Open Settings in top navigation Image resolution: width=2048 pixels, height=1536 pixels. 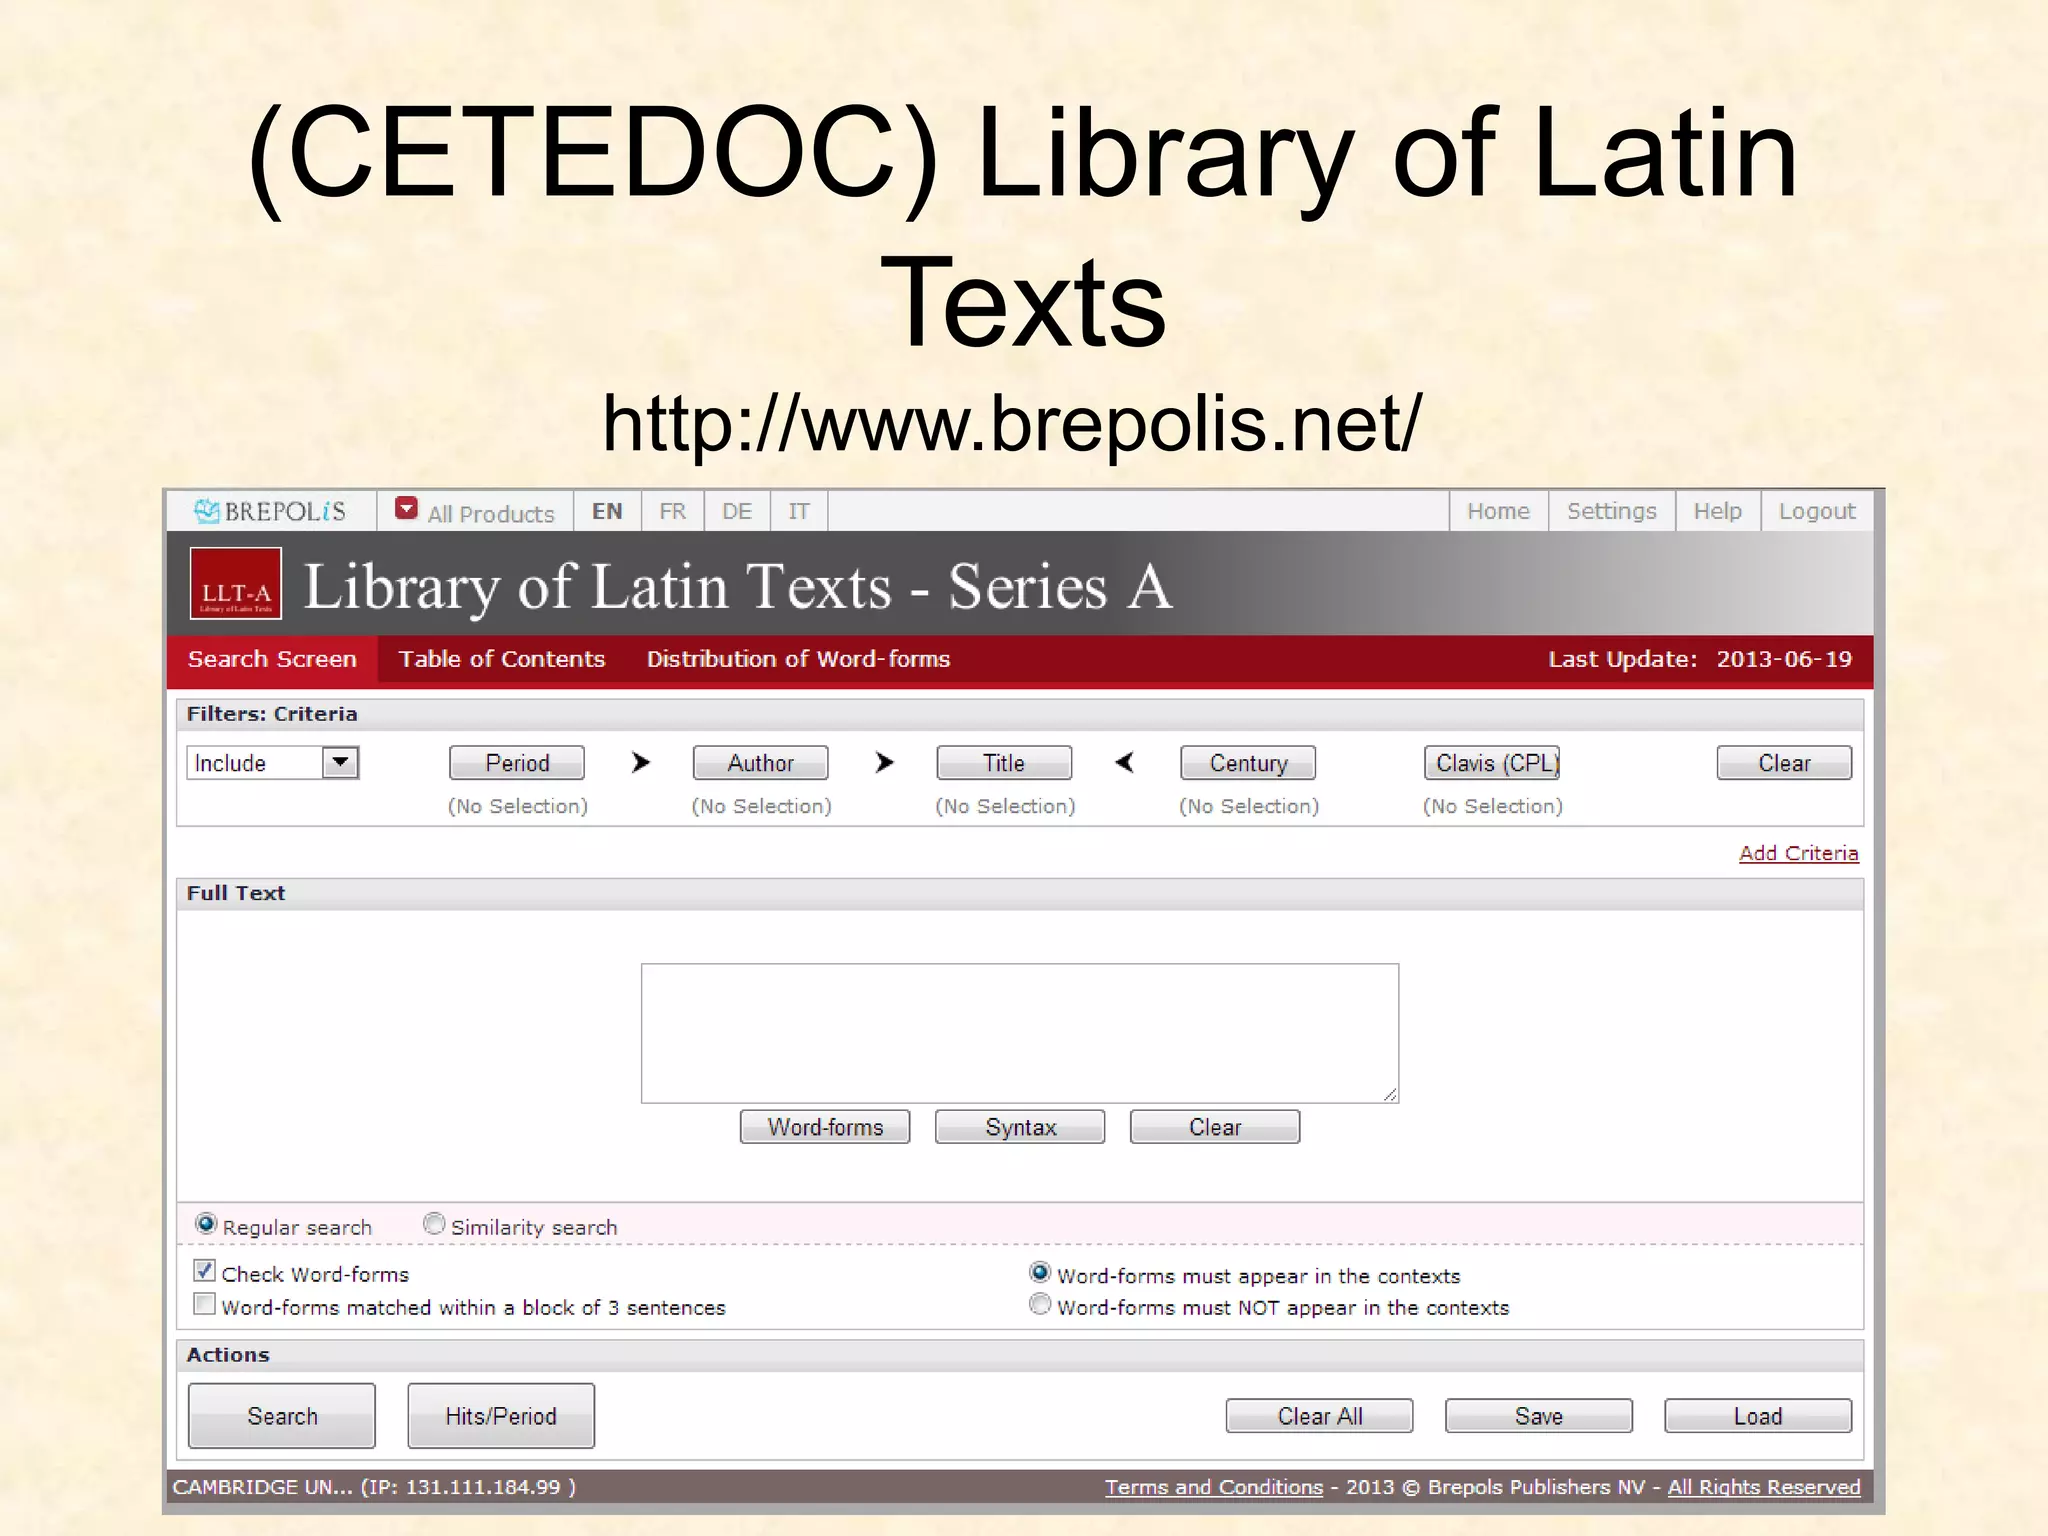click(1612, 511)
